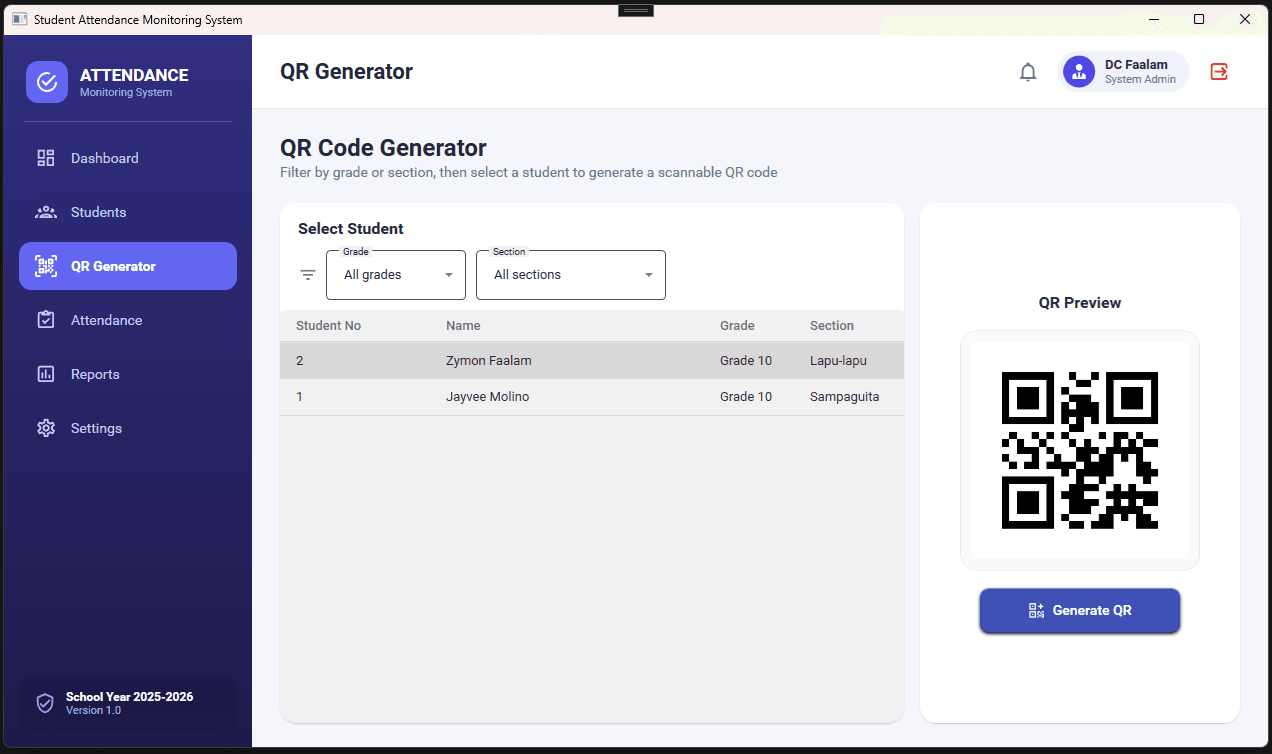Click Grade 10 in Zymon Faalam's row
Screen dimensions: 1272x754
coord(746,361)
